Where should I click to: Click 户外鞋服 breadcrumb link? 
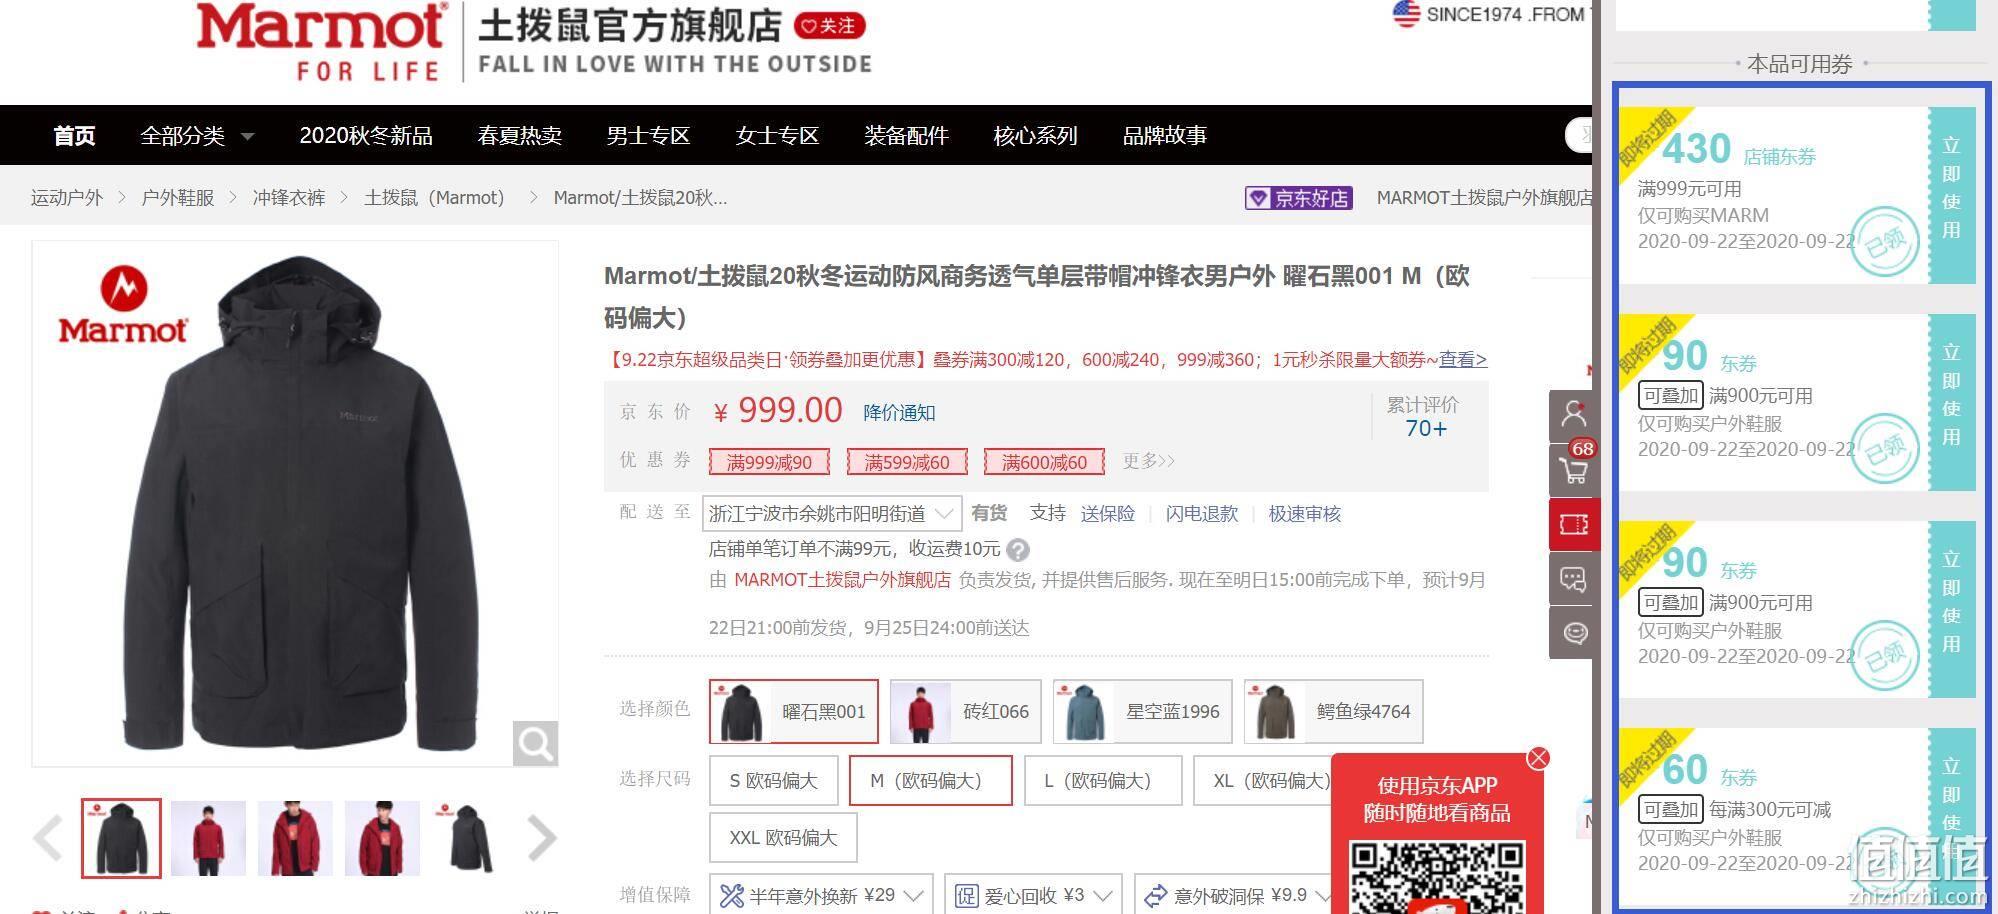pos(178,198)
